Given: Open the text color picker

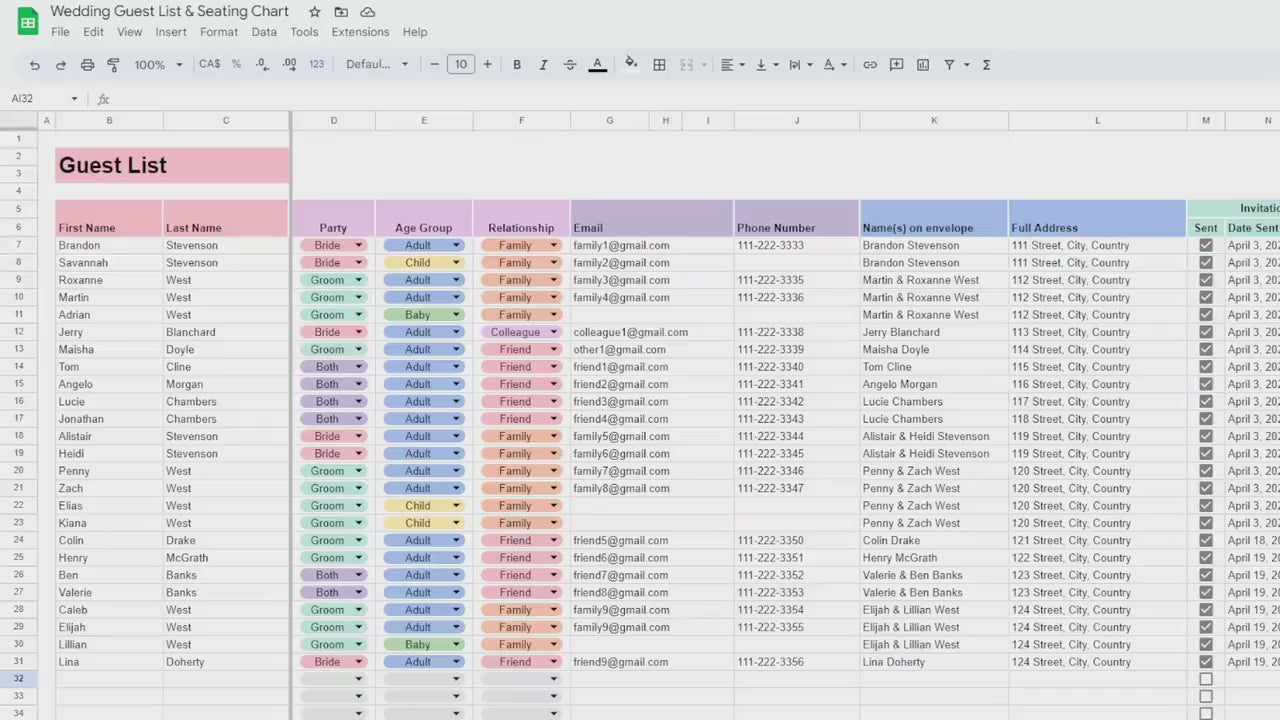Looking at the screenshot, I should [597, 65].
